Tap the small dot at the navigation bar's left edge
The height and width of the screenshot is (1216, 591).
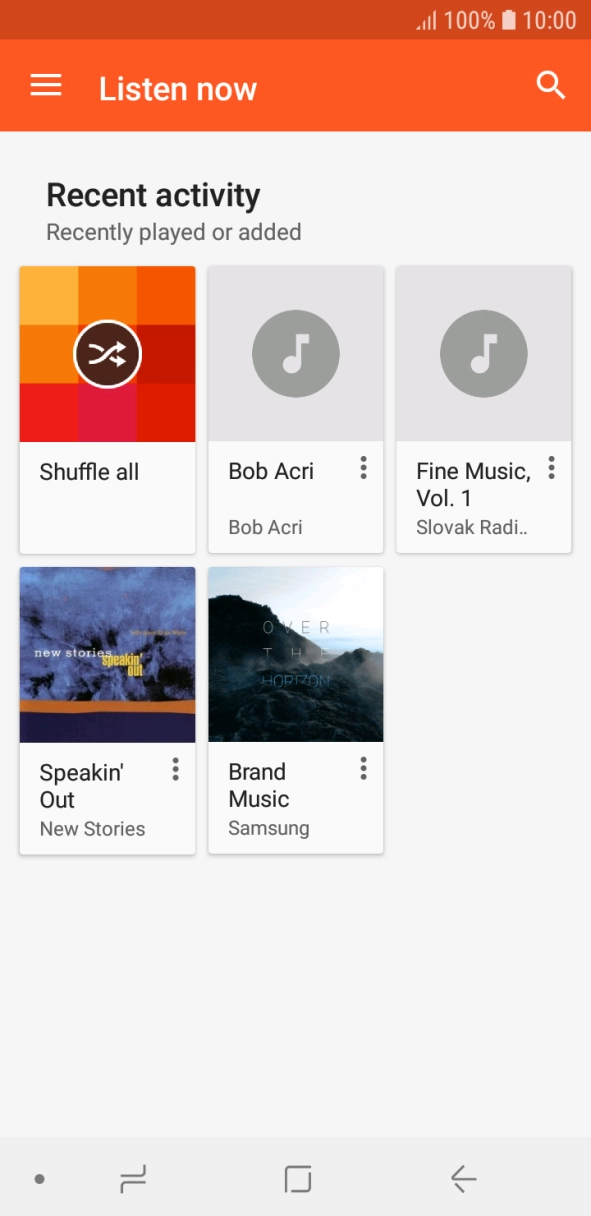pos(40,1180)
